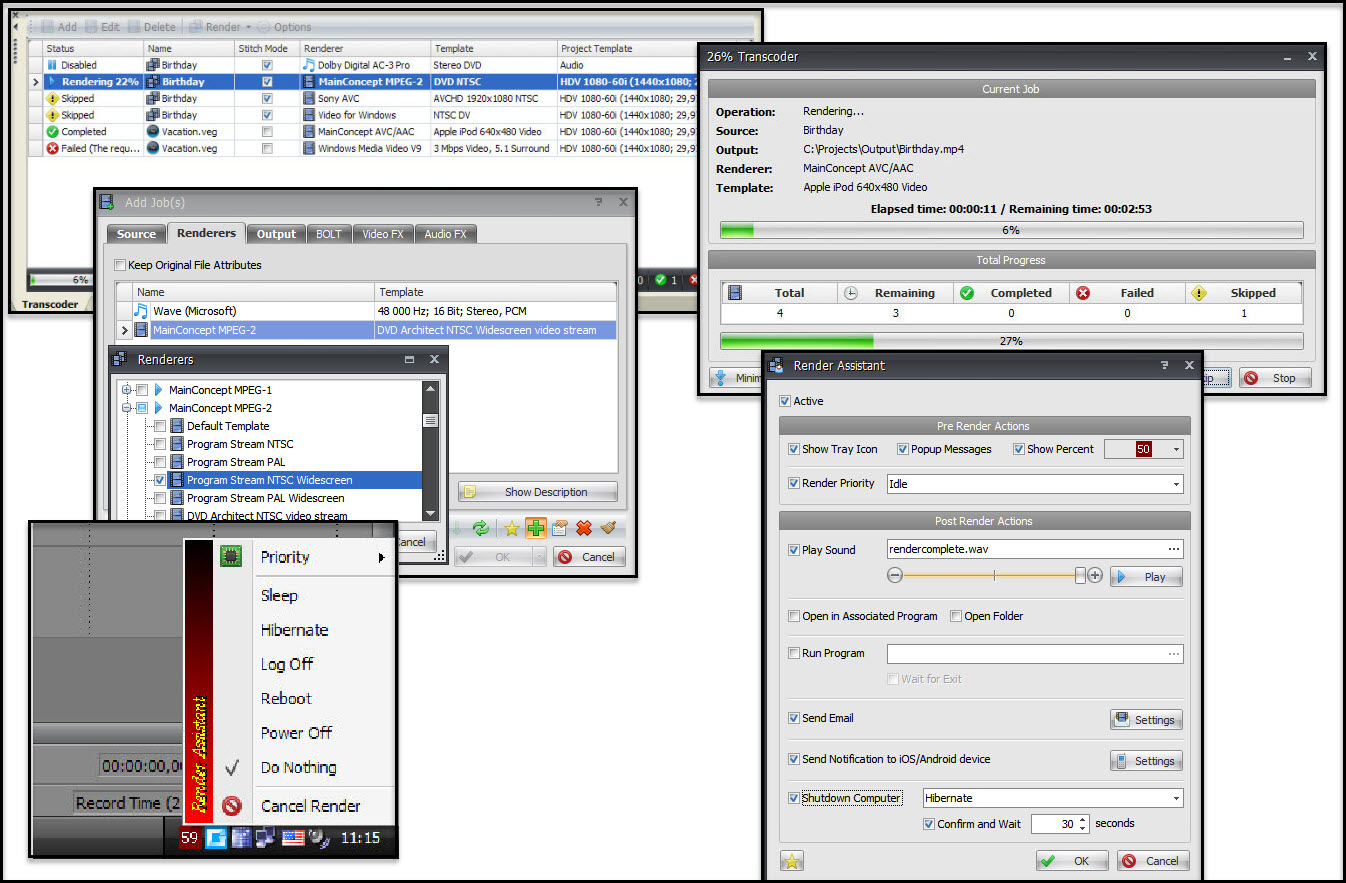
Task: Click the music note icon beside Wave (Microsoft)
Action: coord(141,311)
